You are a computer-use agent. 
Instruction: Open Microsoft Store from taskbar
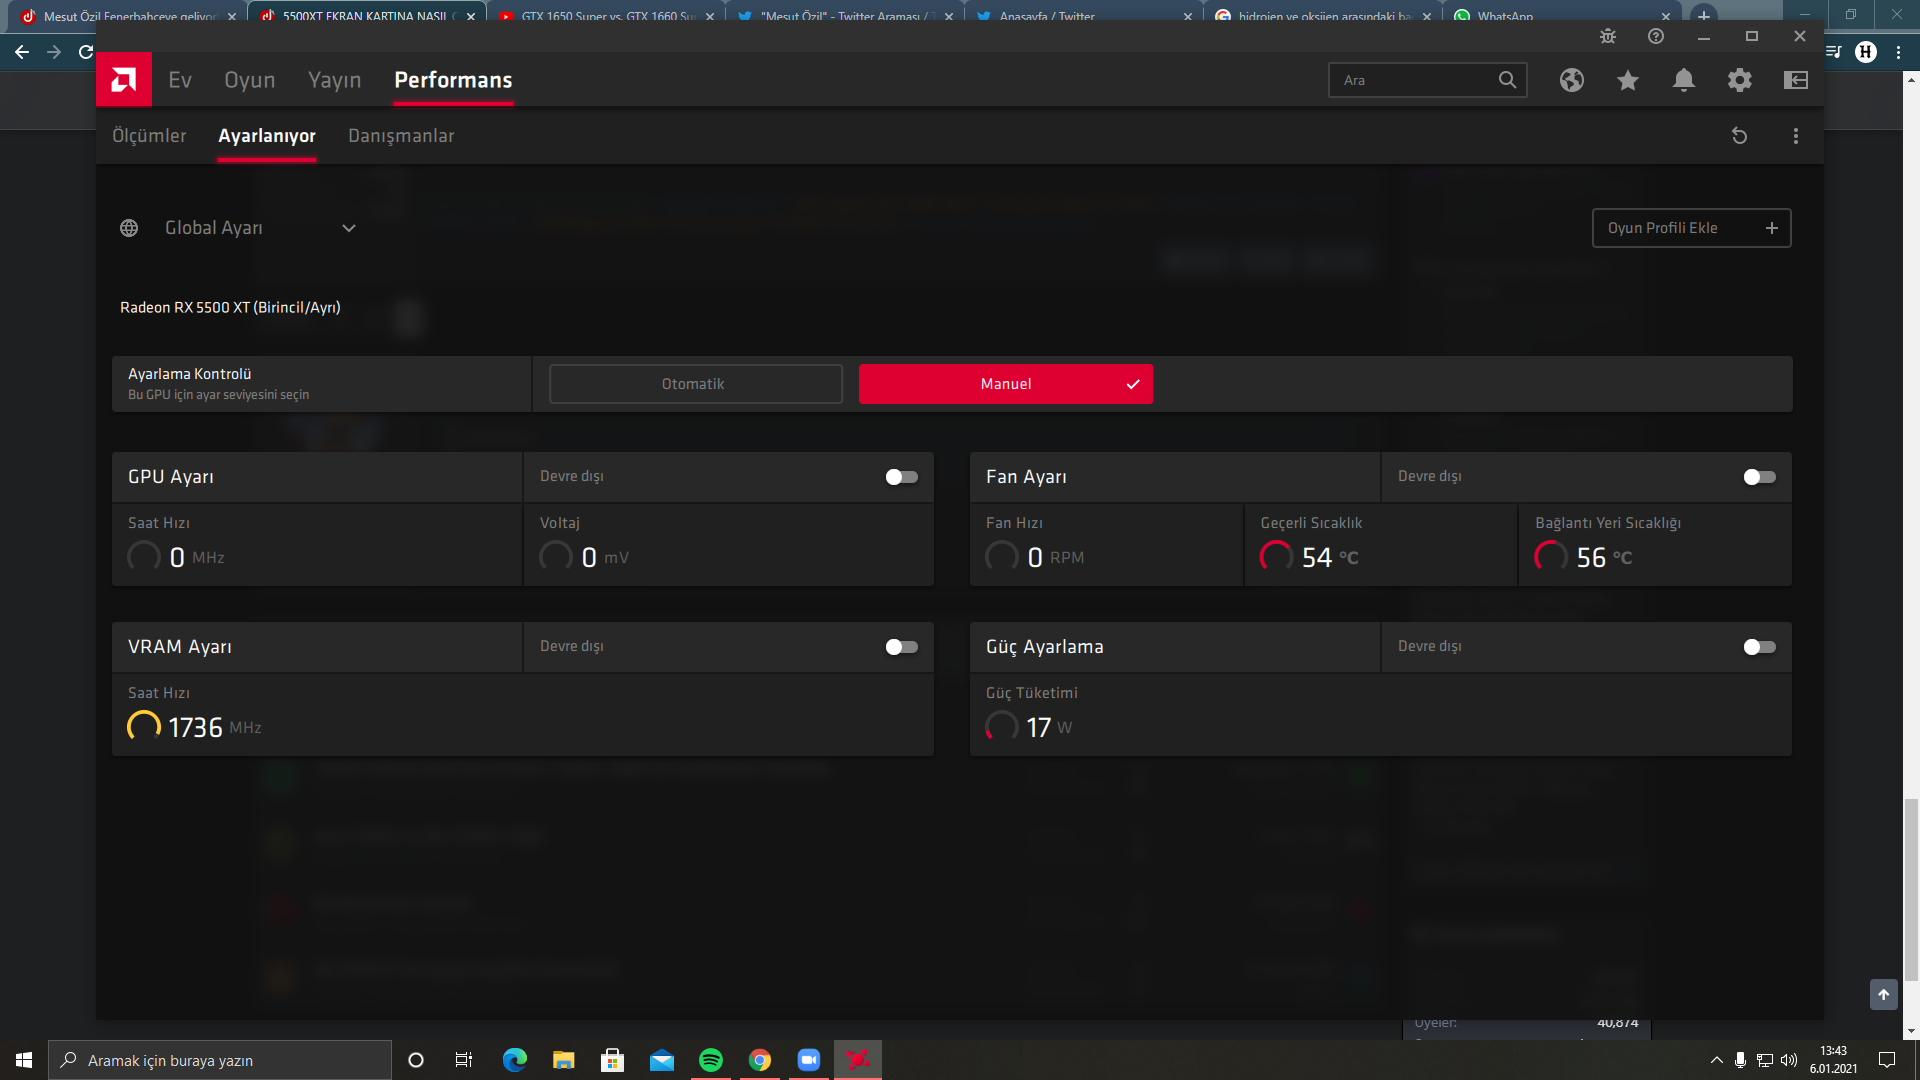pyautogui.click(x=613, y=1060)
